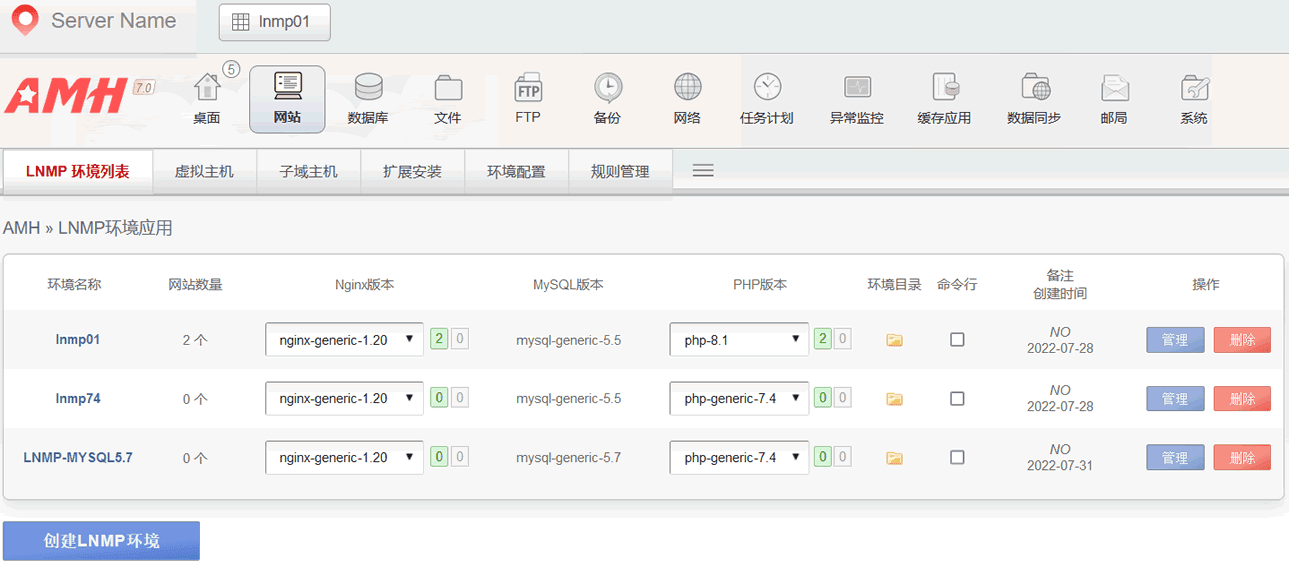Switch to 虚拟主机 tab
Image resolution: width=1289 pixels, height=567 pixels.
tap(204, 171)
